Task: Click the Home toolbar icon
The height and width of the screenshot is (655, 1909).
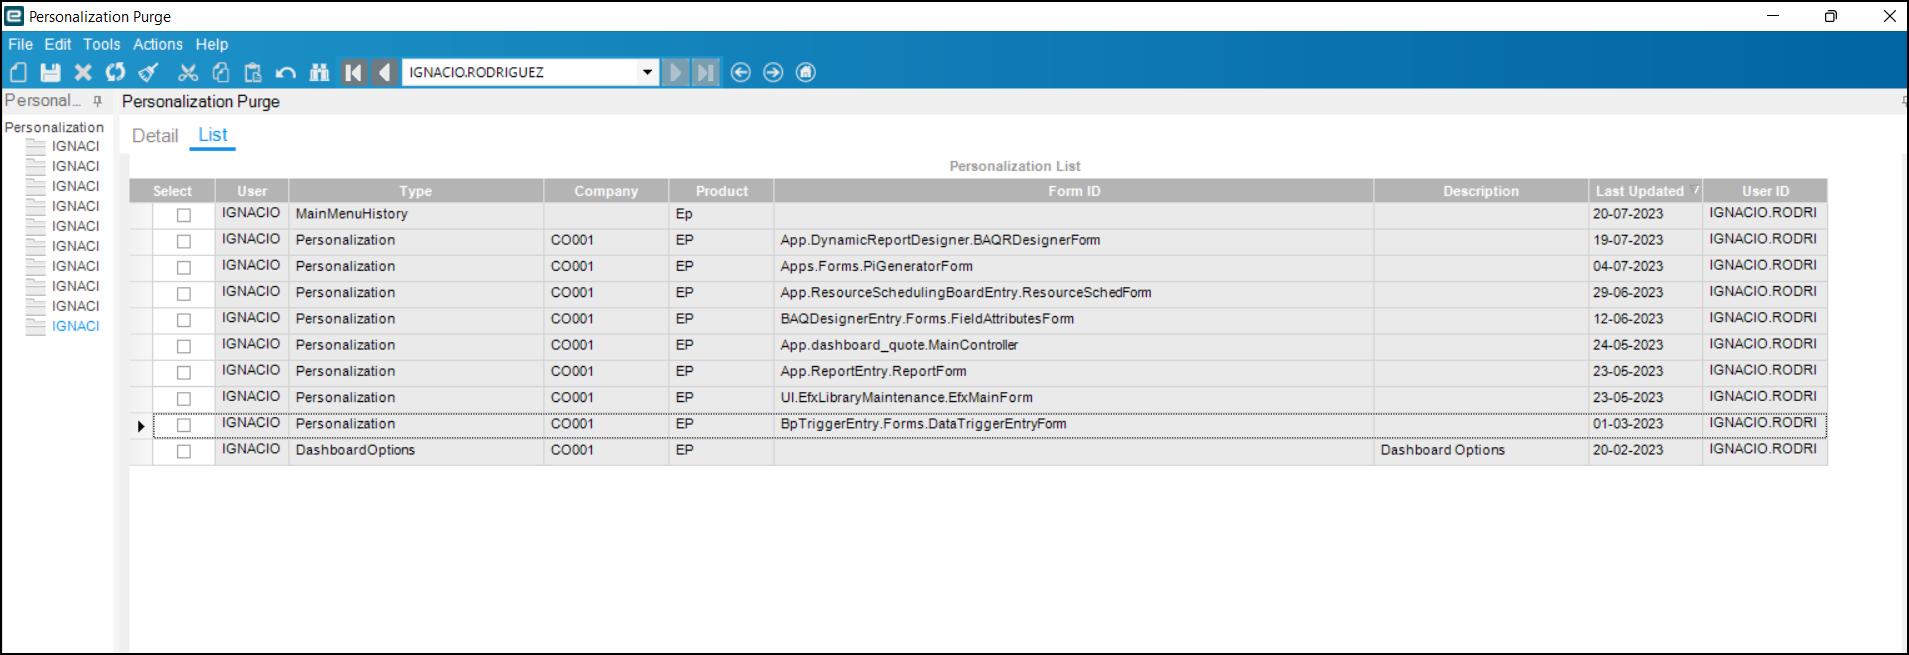Action: click(806, 72)
